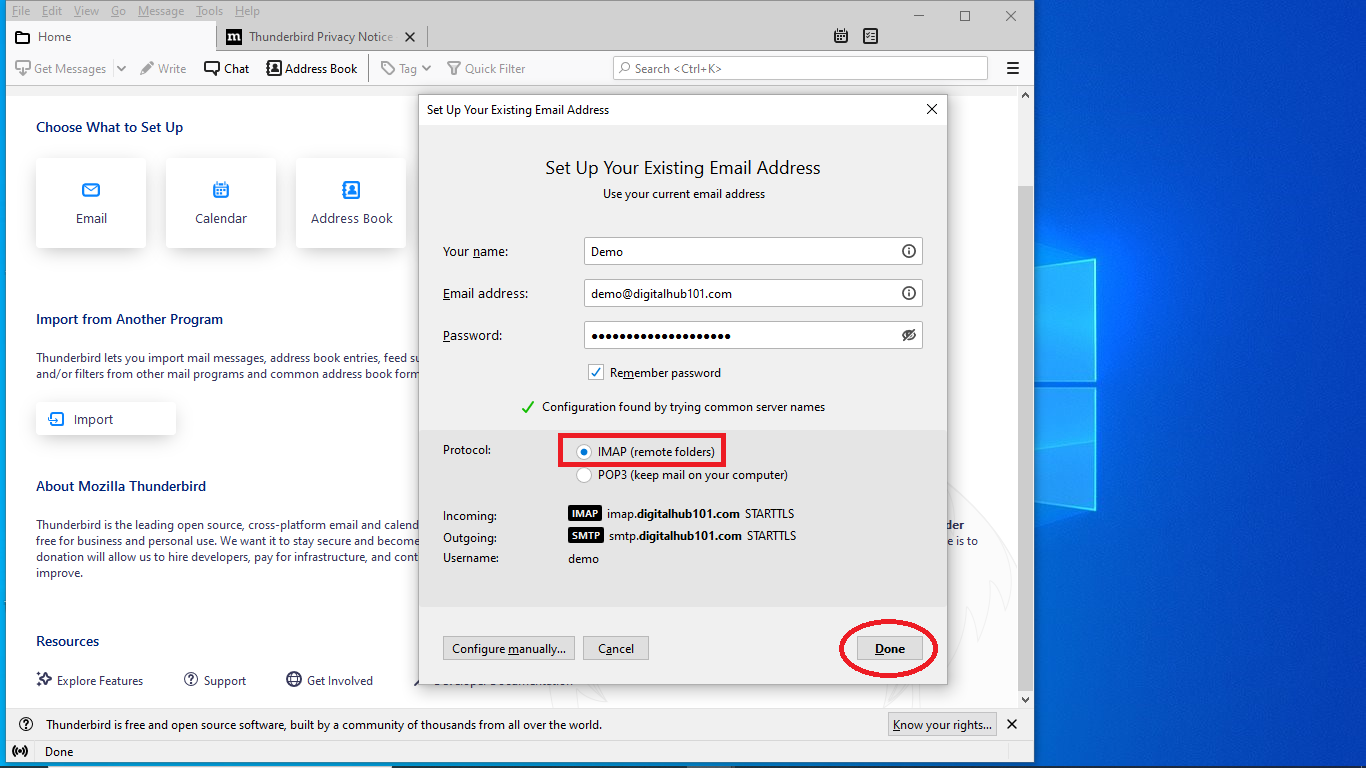Click the info icon in Your name field
This screenshot has width=1366, height=768.
909,251
